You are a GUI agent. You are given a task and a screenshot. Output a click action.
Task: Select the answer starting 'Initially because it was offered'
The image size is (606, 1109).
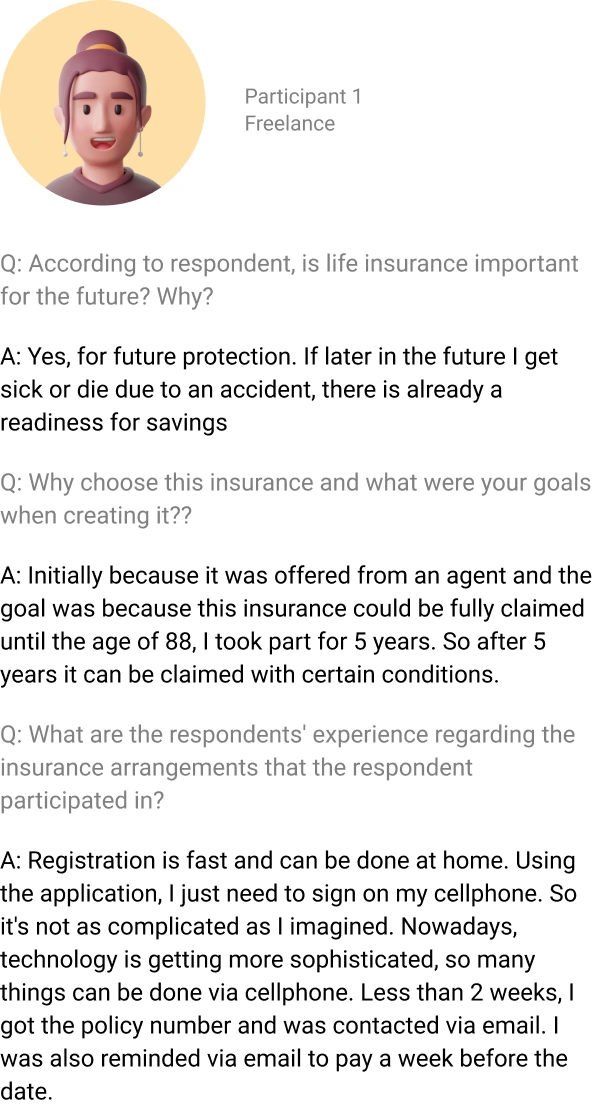point(296,625)
